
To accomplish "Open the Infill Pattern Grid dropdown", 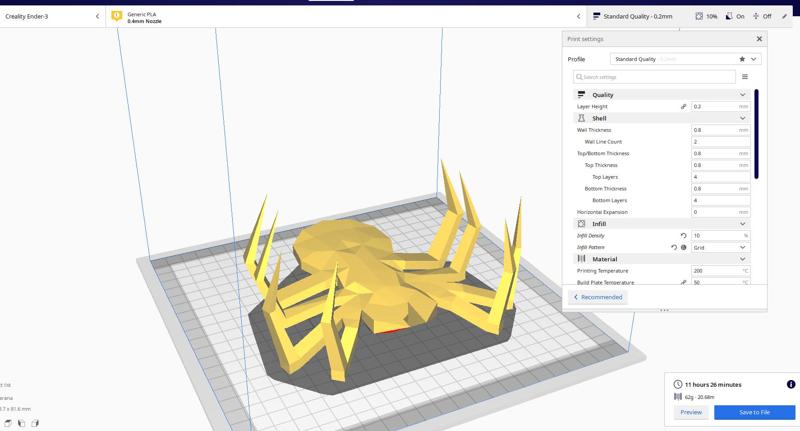I will tap(720, 247).
